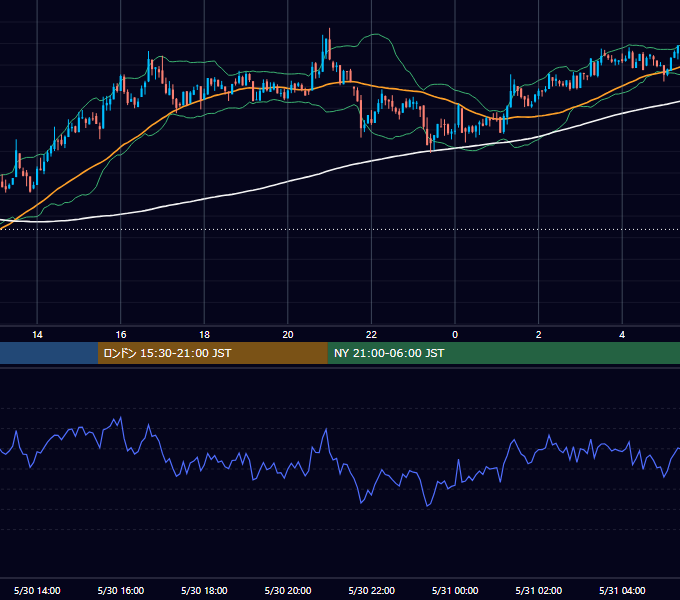This screenshot has height=600, width=680.
Task: Click the hour label 0 on upper axis
Action: click(x=455, y=335)
